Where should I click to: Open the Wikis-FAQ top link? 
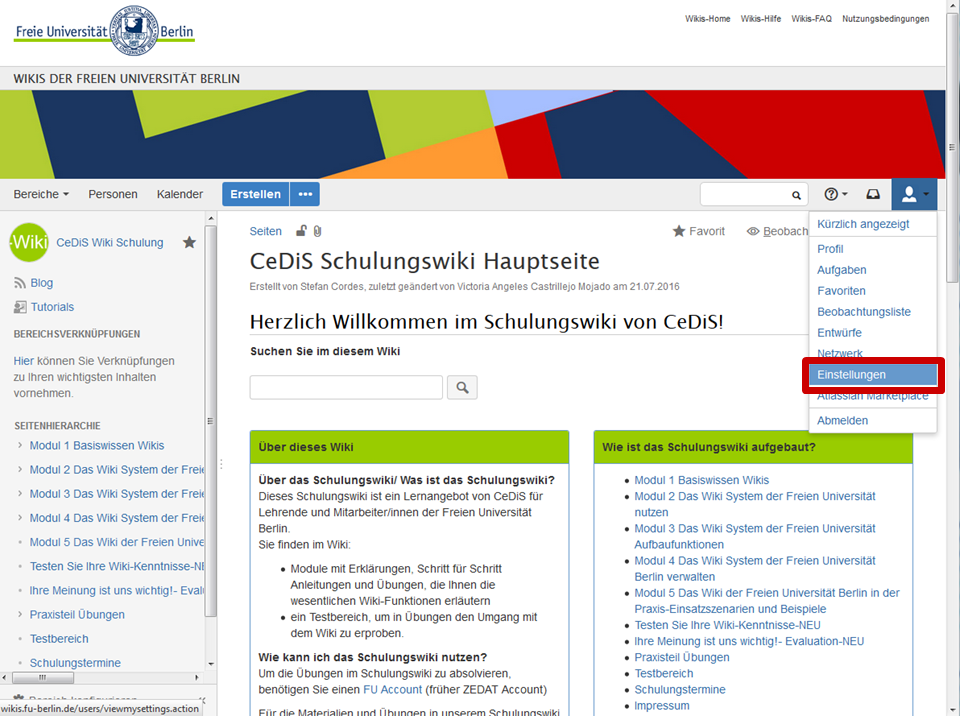(x=811, y=19)
